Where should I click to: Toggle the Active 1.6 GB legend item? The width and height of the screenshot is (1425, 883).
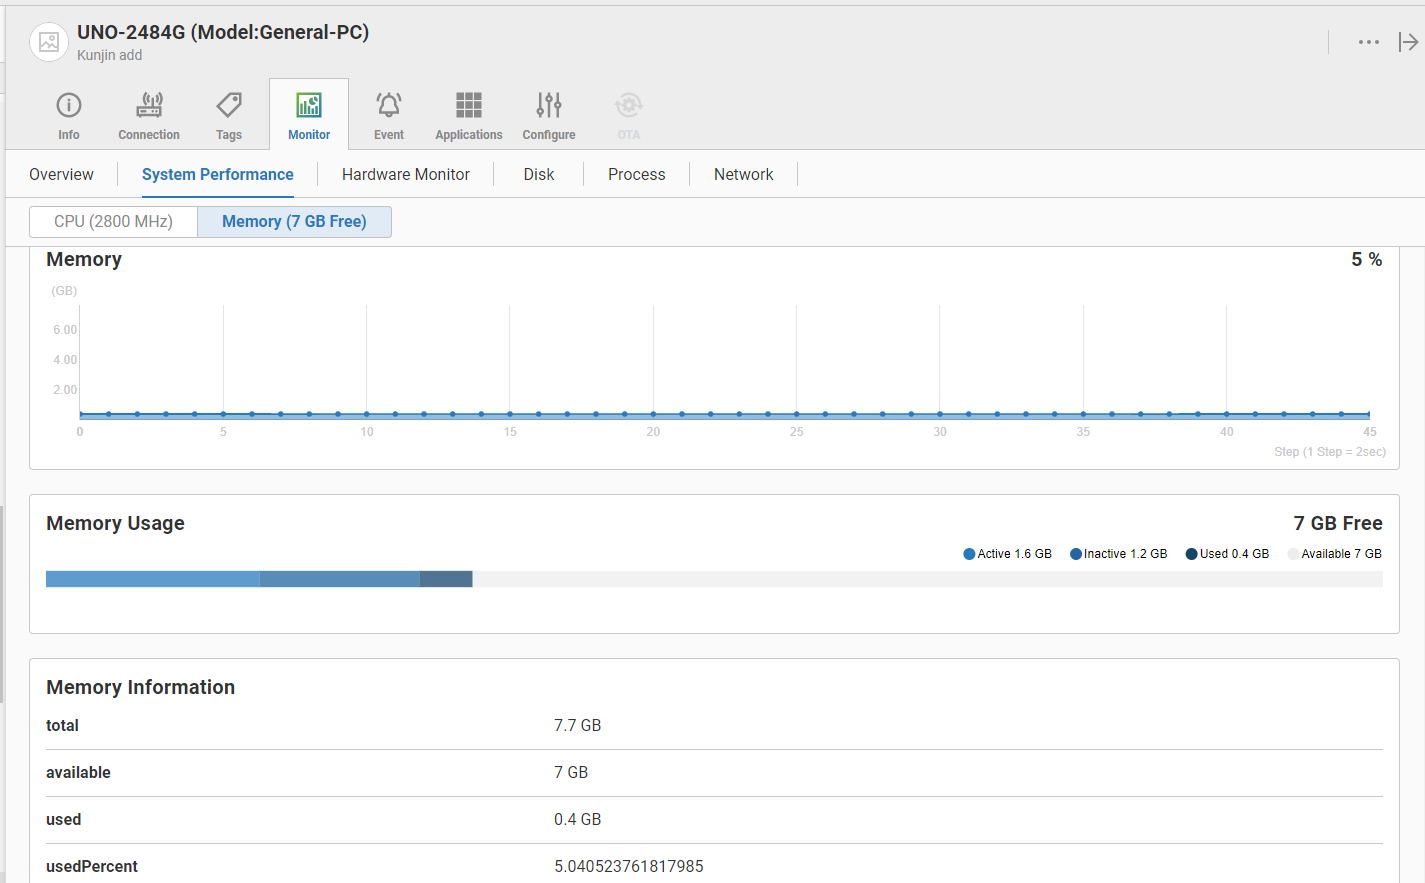coord(1007,553)
